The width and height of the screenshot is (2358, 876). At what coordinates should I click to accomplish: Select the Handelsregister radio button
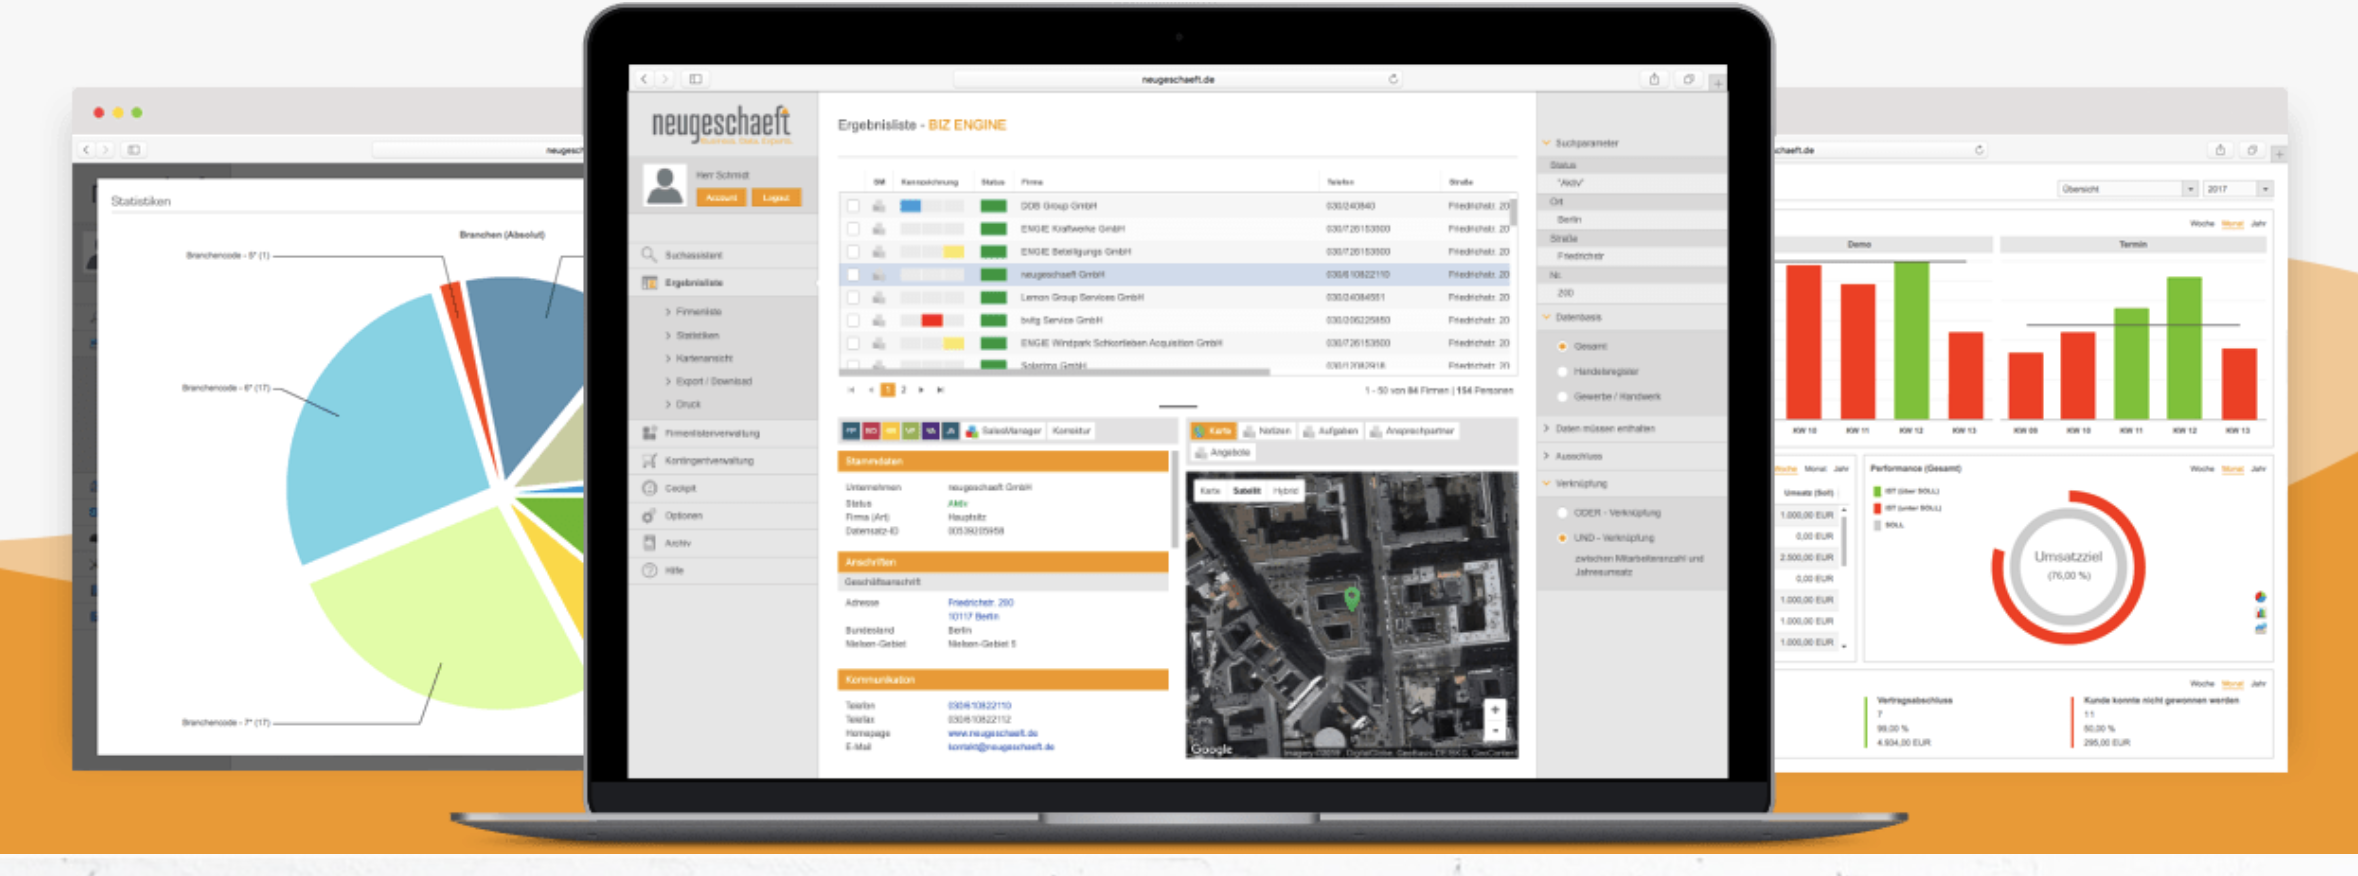coord(1562,371)
